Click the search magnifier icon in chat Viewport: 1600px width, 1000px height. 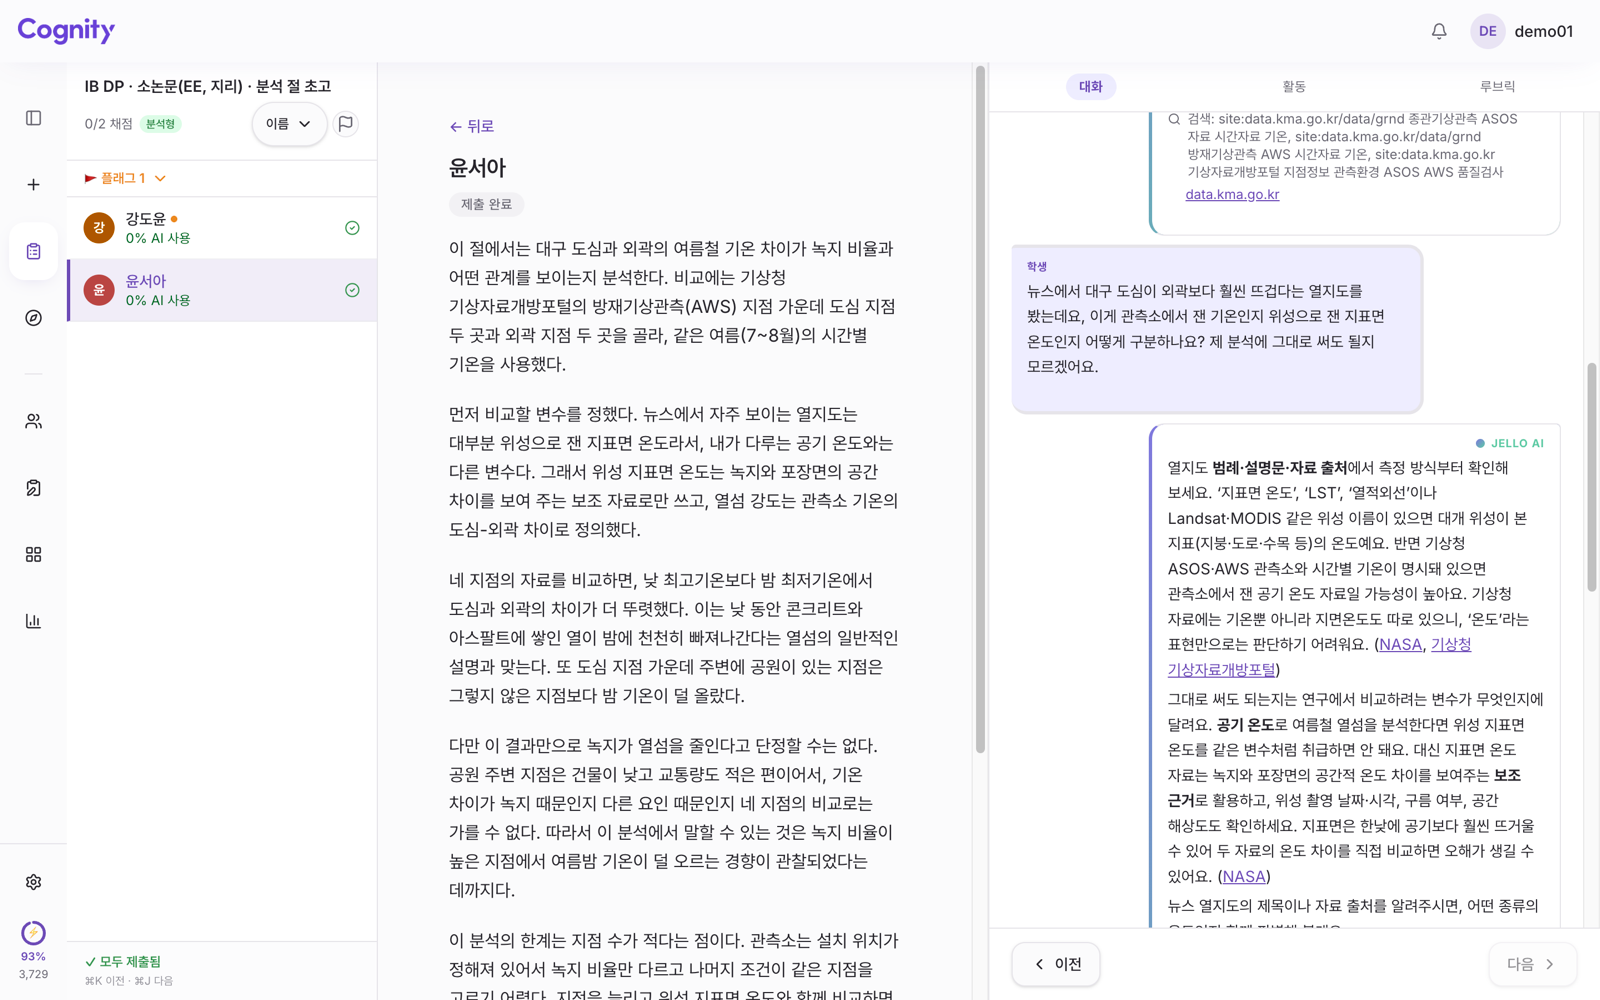pos(1174,119)
